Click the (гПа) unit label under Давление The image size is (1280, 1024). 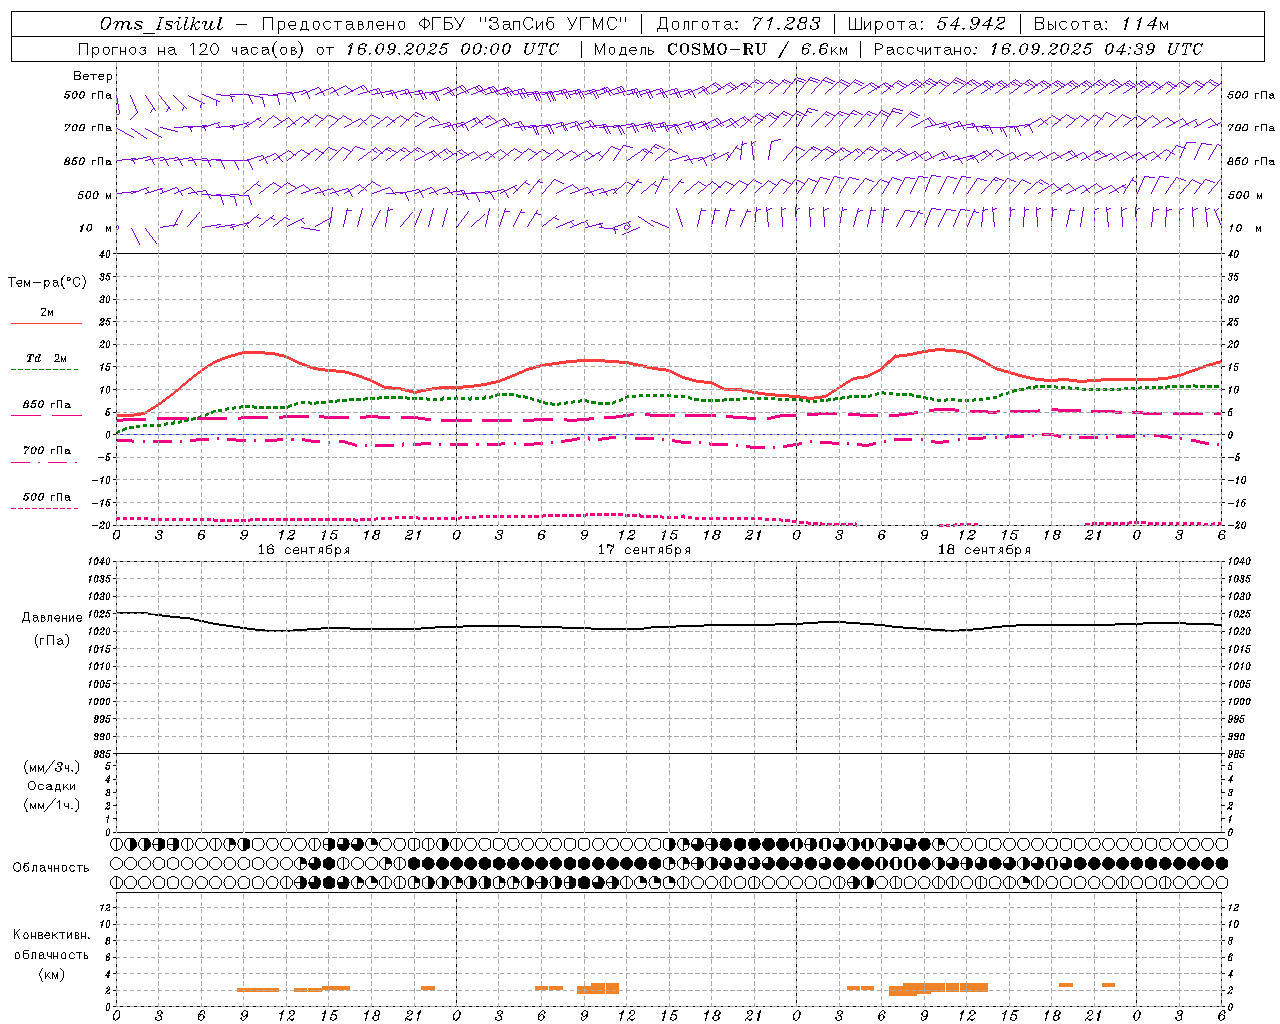pos(52,640)
